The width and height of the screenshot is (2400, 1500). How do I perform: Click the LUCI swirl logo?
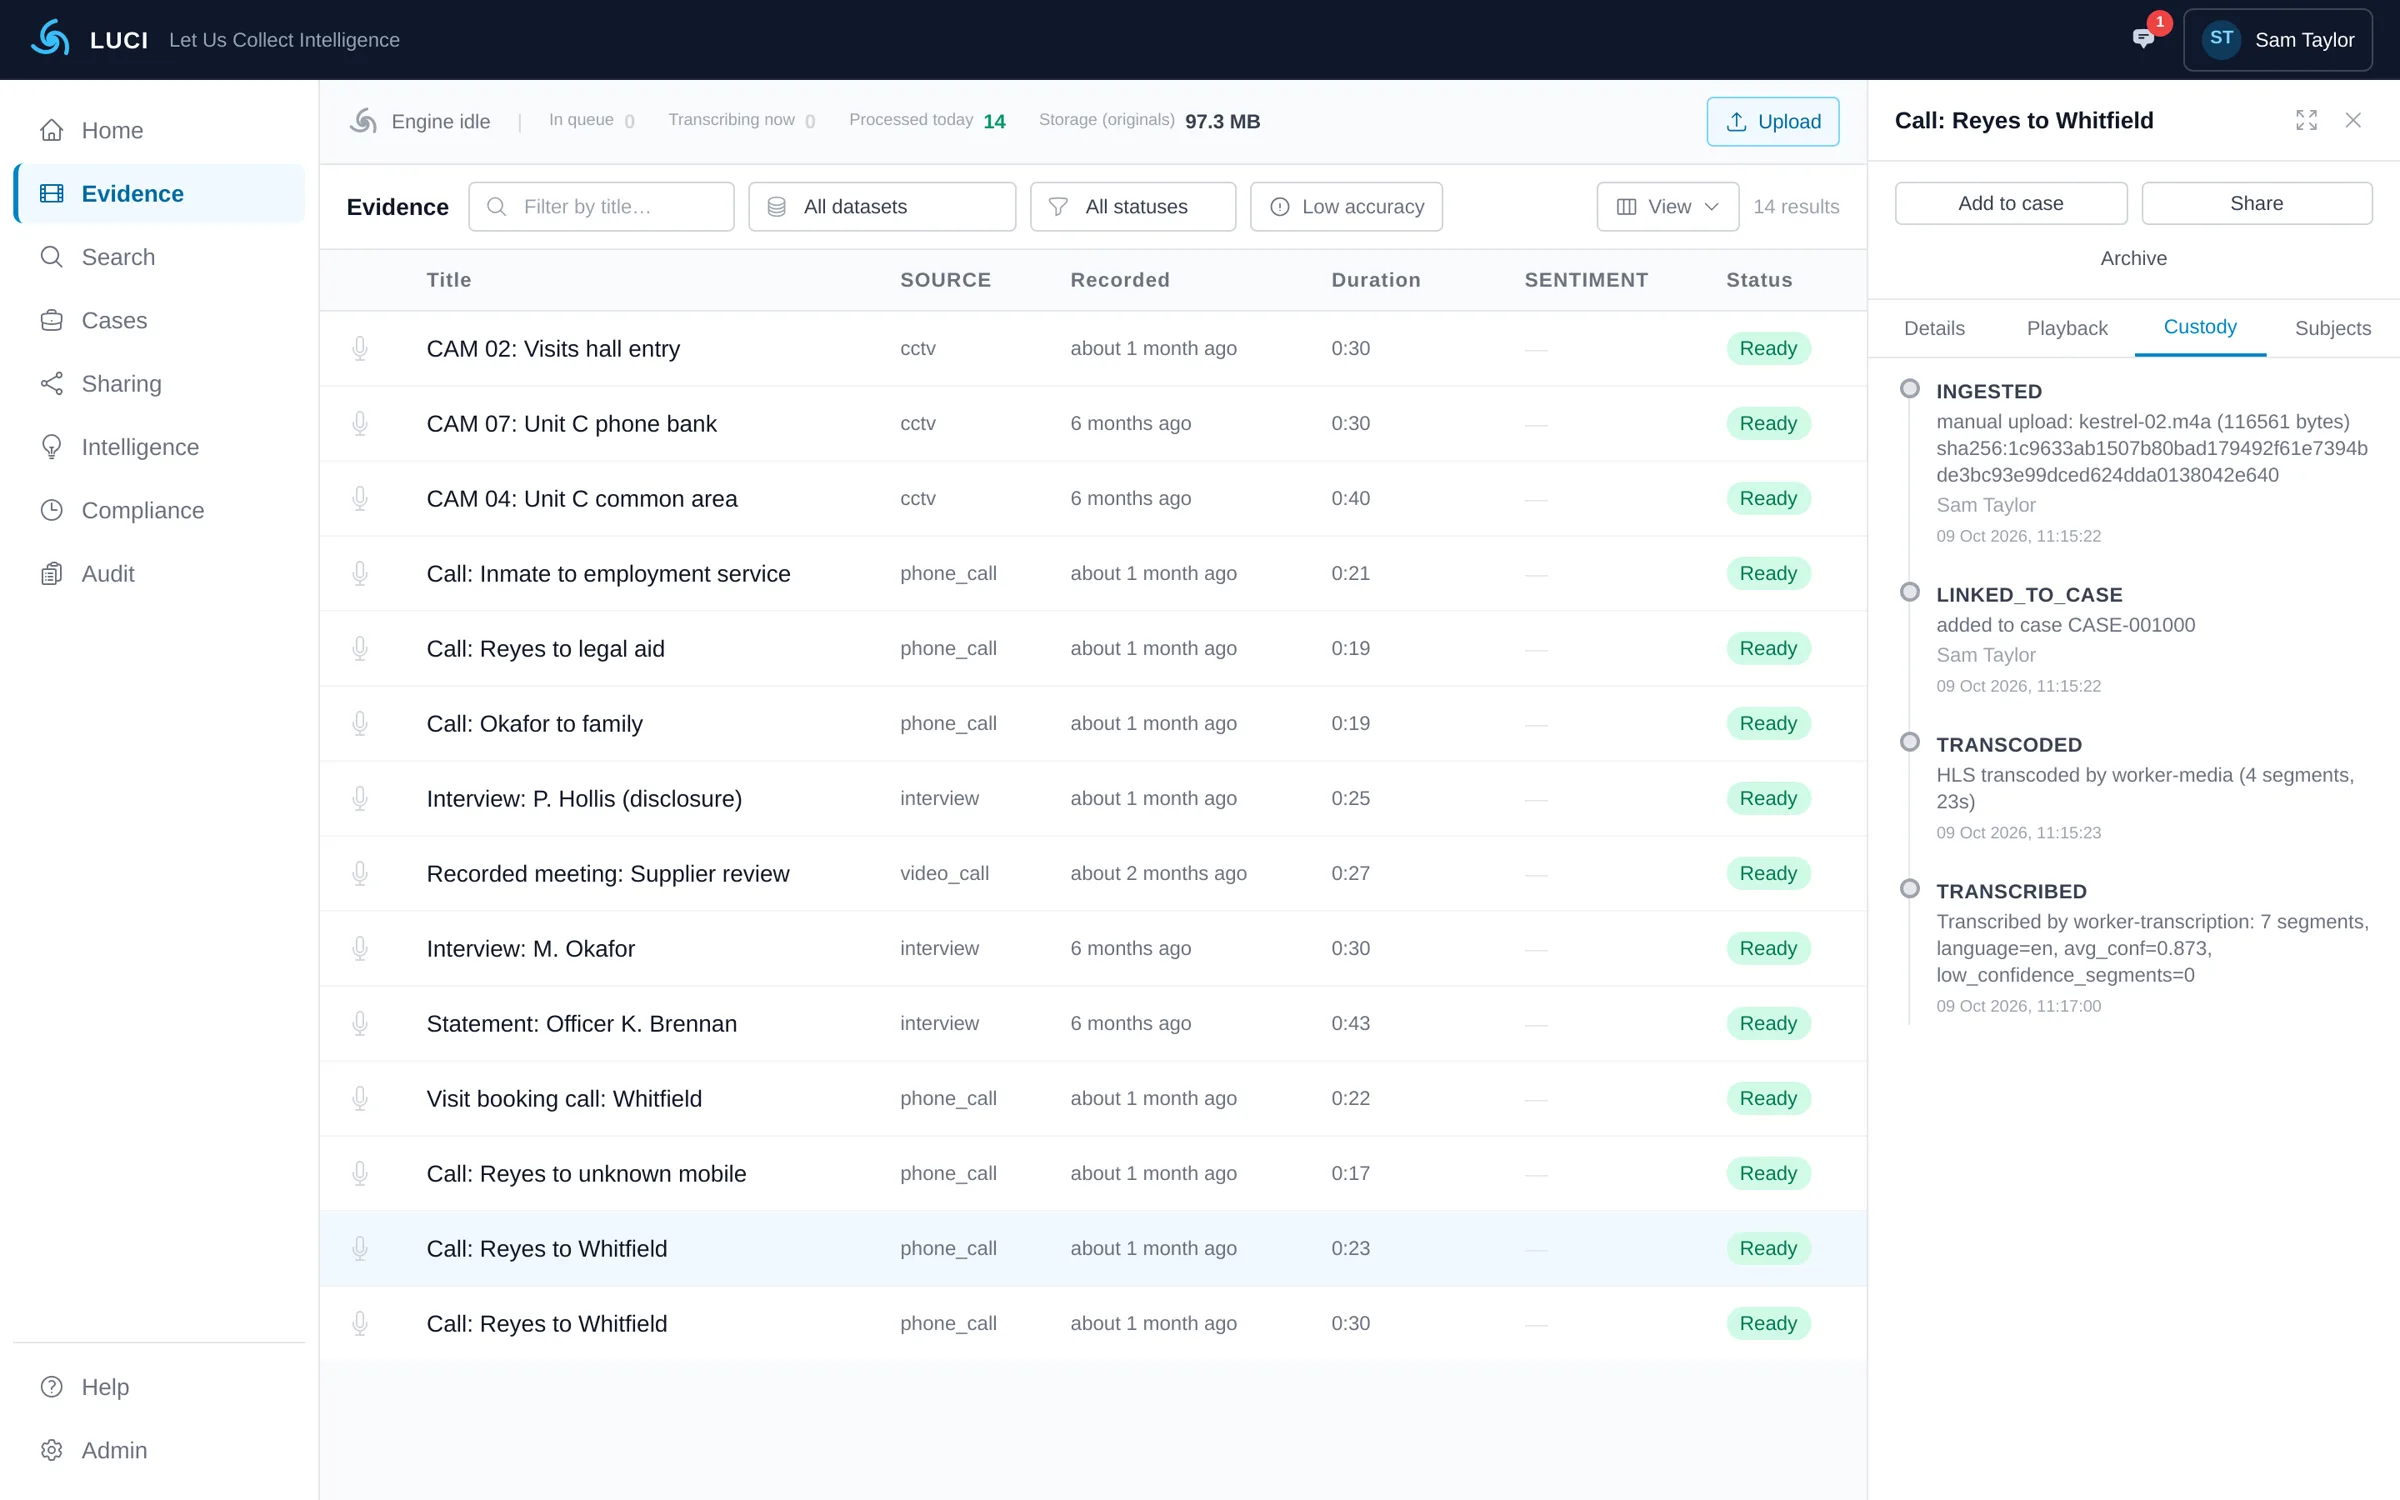(50, 39)
